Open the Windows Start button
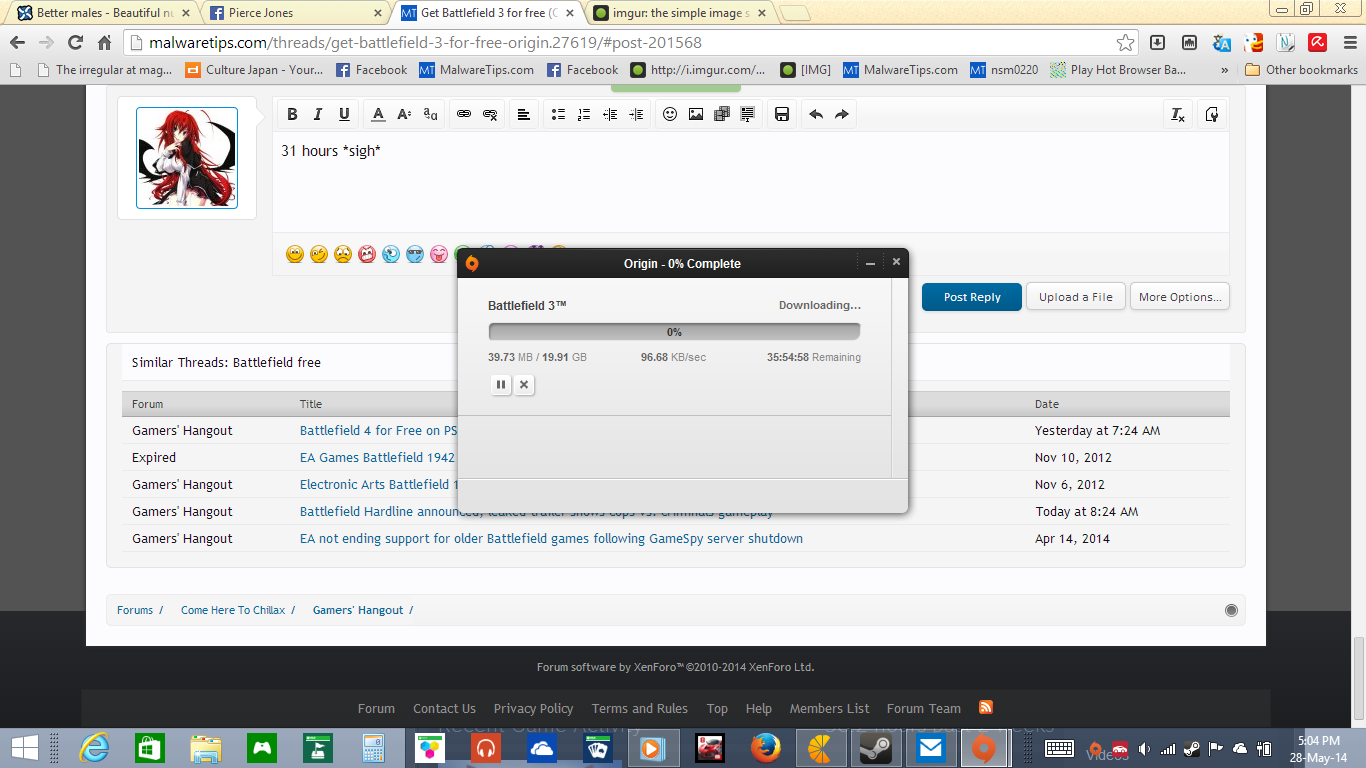This screenshot has height=768, width=1366. coord(25,748)
